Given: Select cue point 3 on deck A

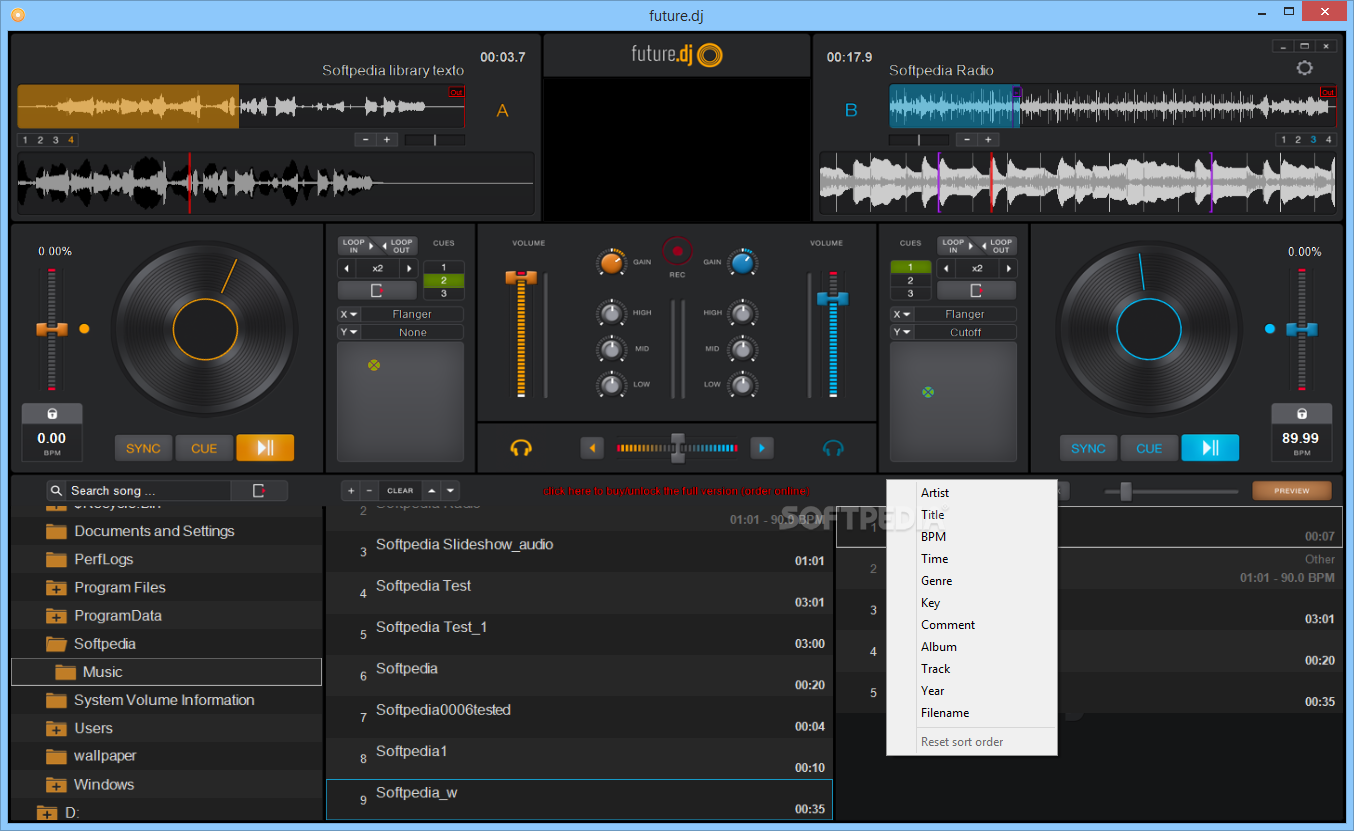Looking at the screenshot, I should (443, 294).
